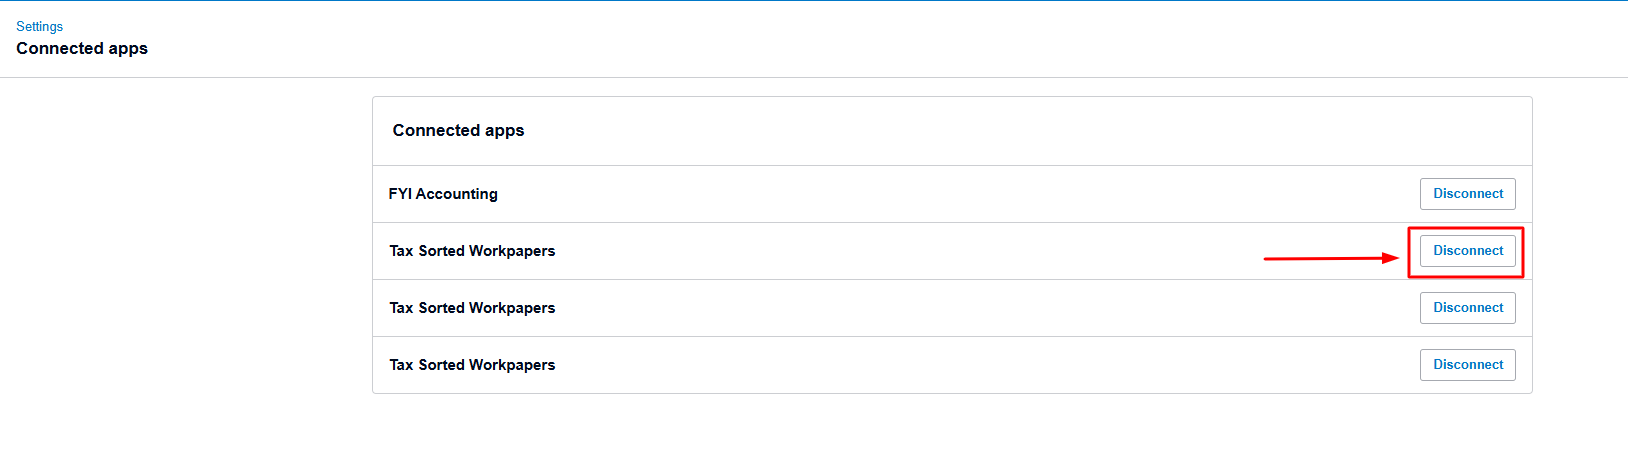The width and height of the screenshot is (1628, 465).
Task: Click the last Tax Sorted Workpapers name
Action: tap(472, 365)
